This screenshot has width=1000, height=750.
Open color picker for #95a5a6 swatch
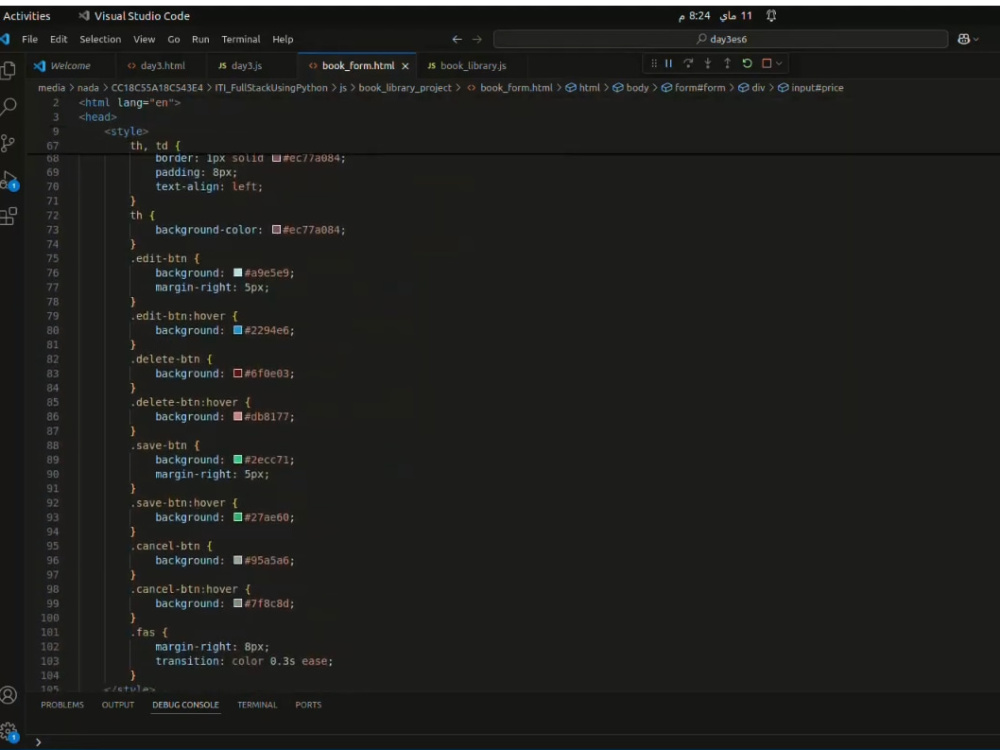point(238,560)
